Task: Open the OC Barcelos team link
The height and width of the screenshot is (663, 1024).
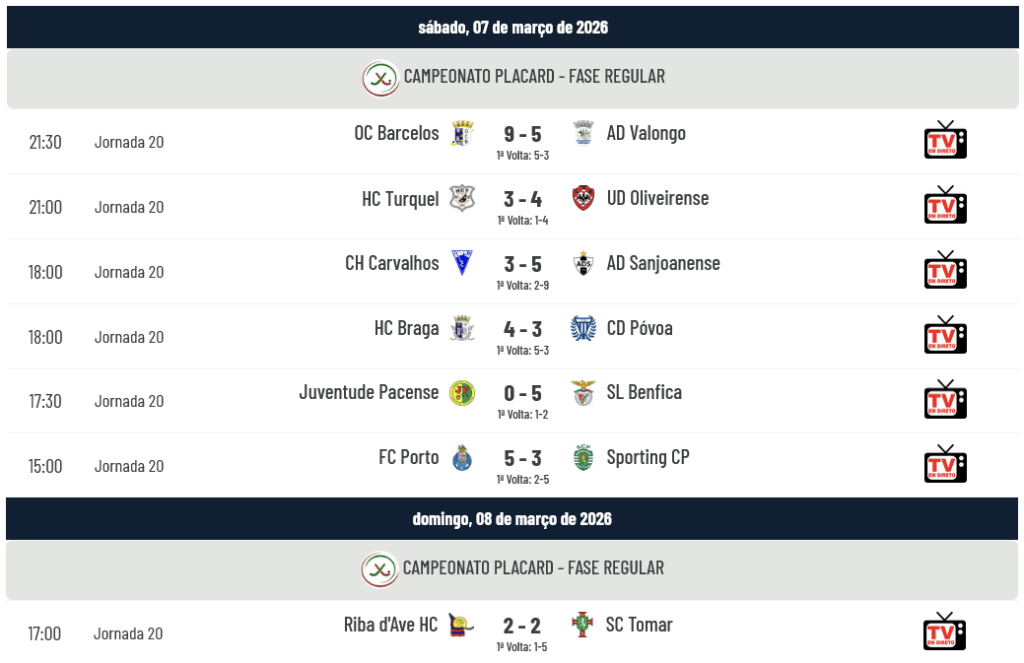Action: [x=396, y=133]
